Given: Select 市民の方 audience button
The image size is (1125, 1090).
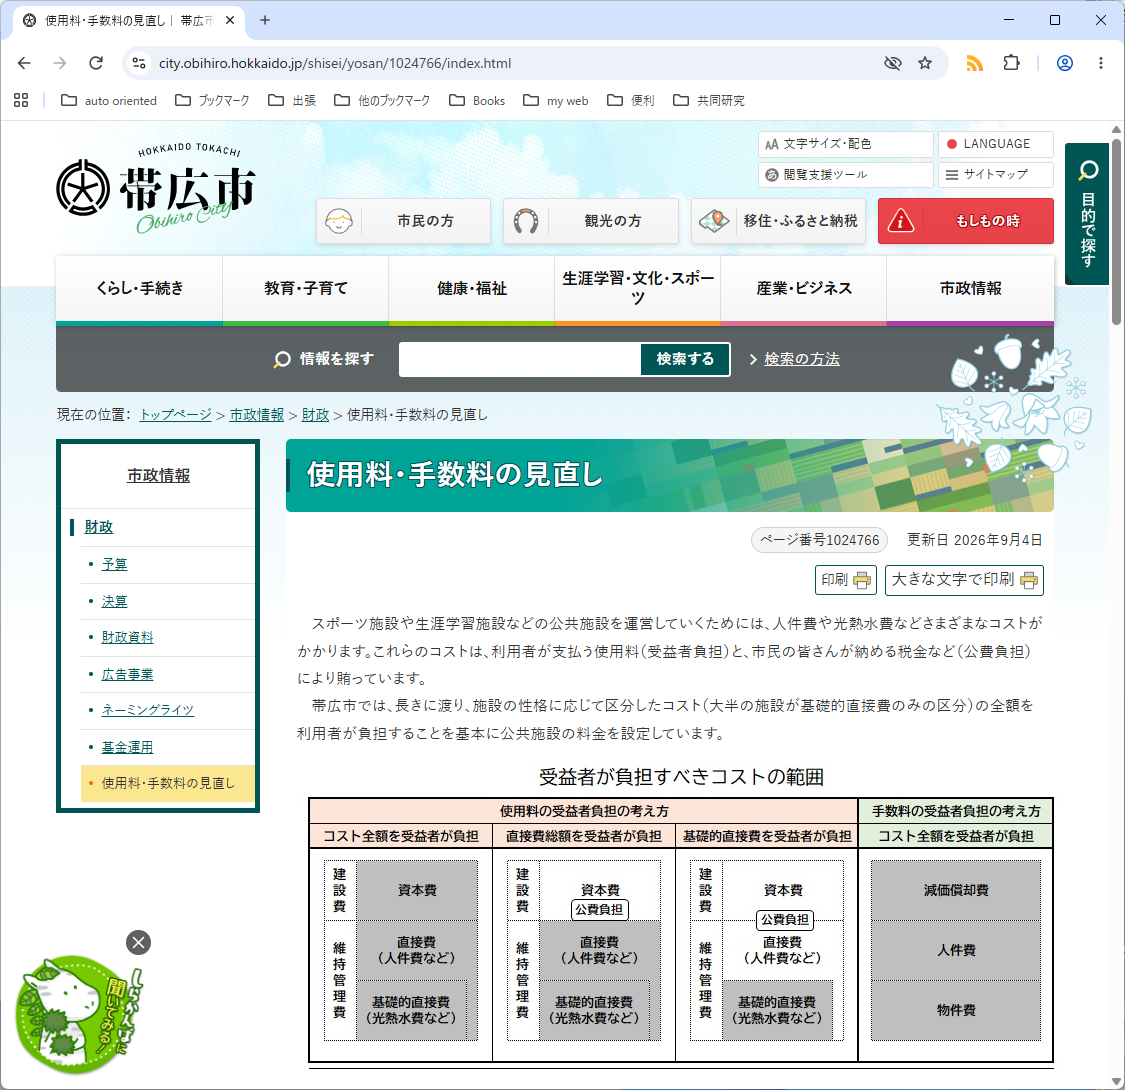Looking at the screenshot, I should pyautogui.click(x=403, y=221).
